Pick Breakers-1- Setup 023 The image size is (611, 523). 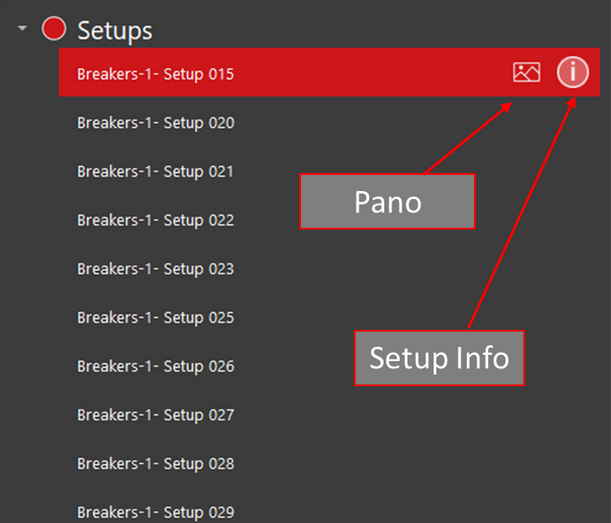pyautogui.click(x=155, y=269)
